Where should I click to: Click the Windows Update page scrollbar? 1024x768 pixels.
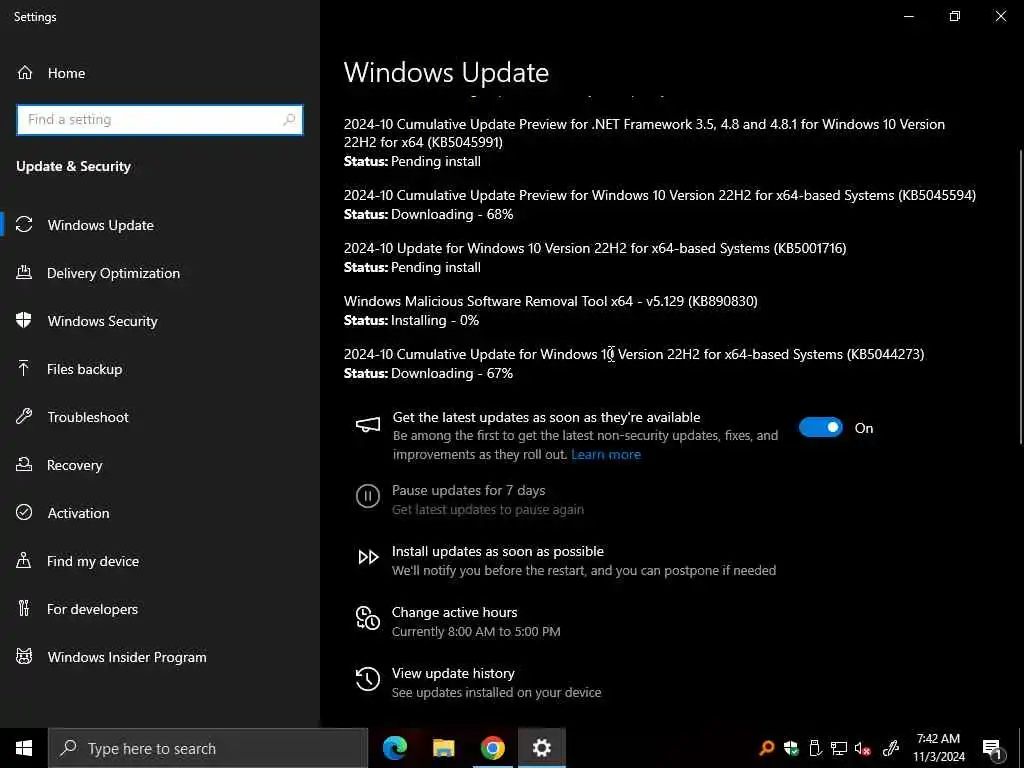(1021, 297)
